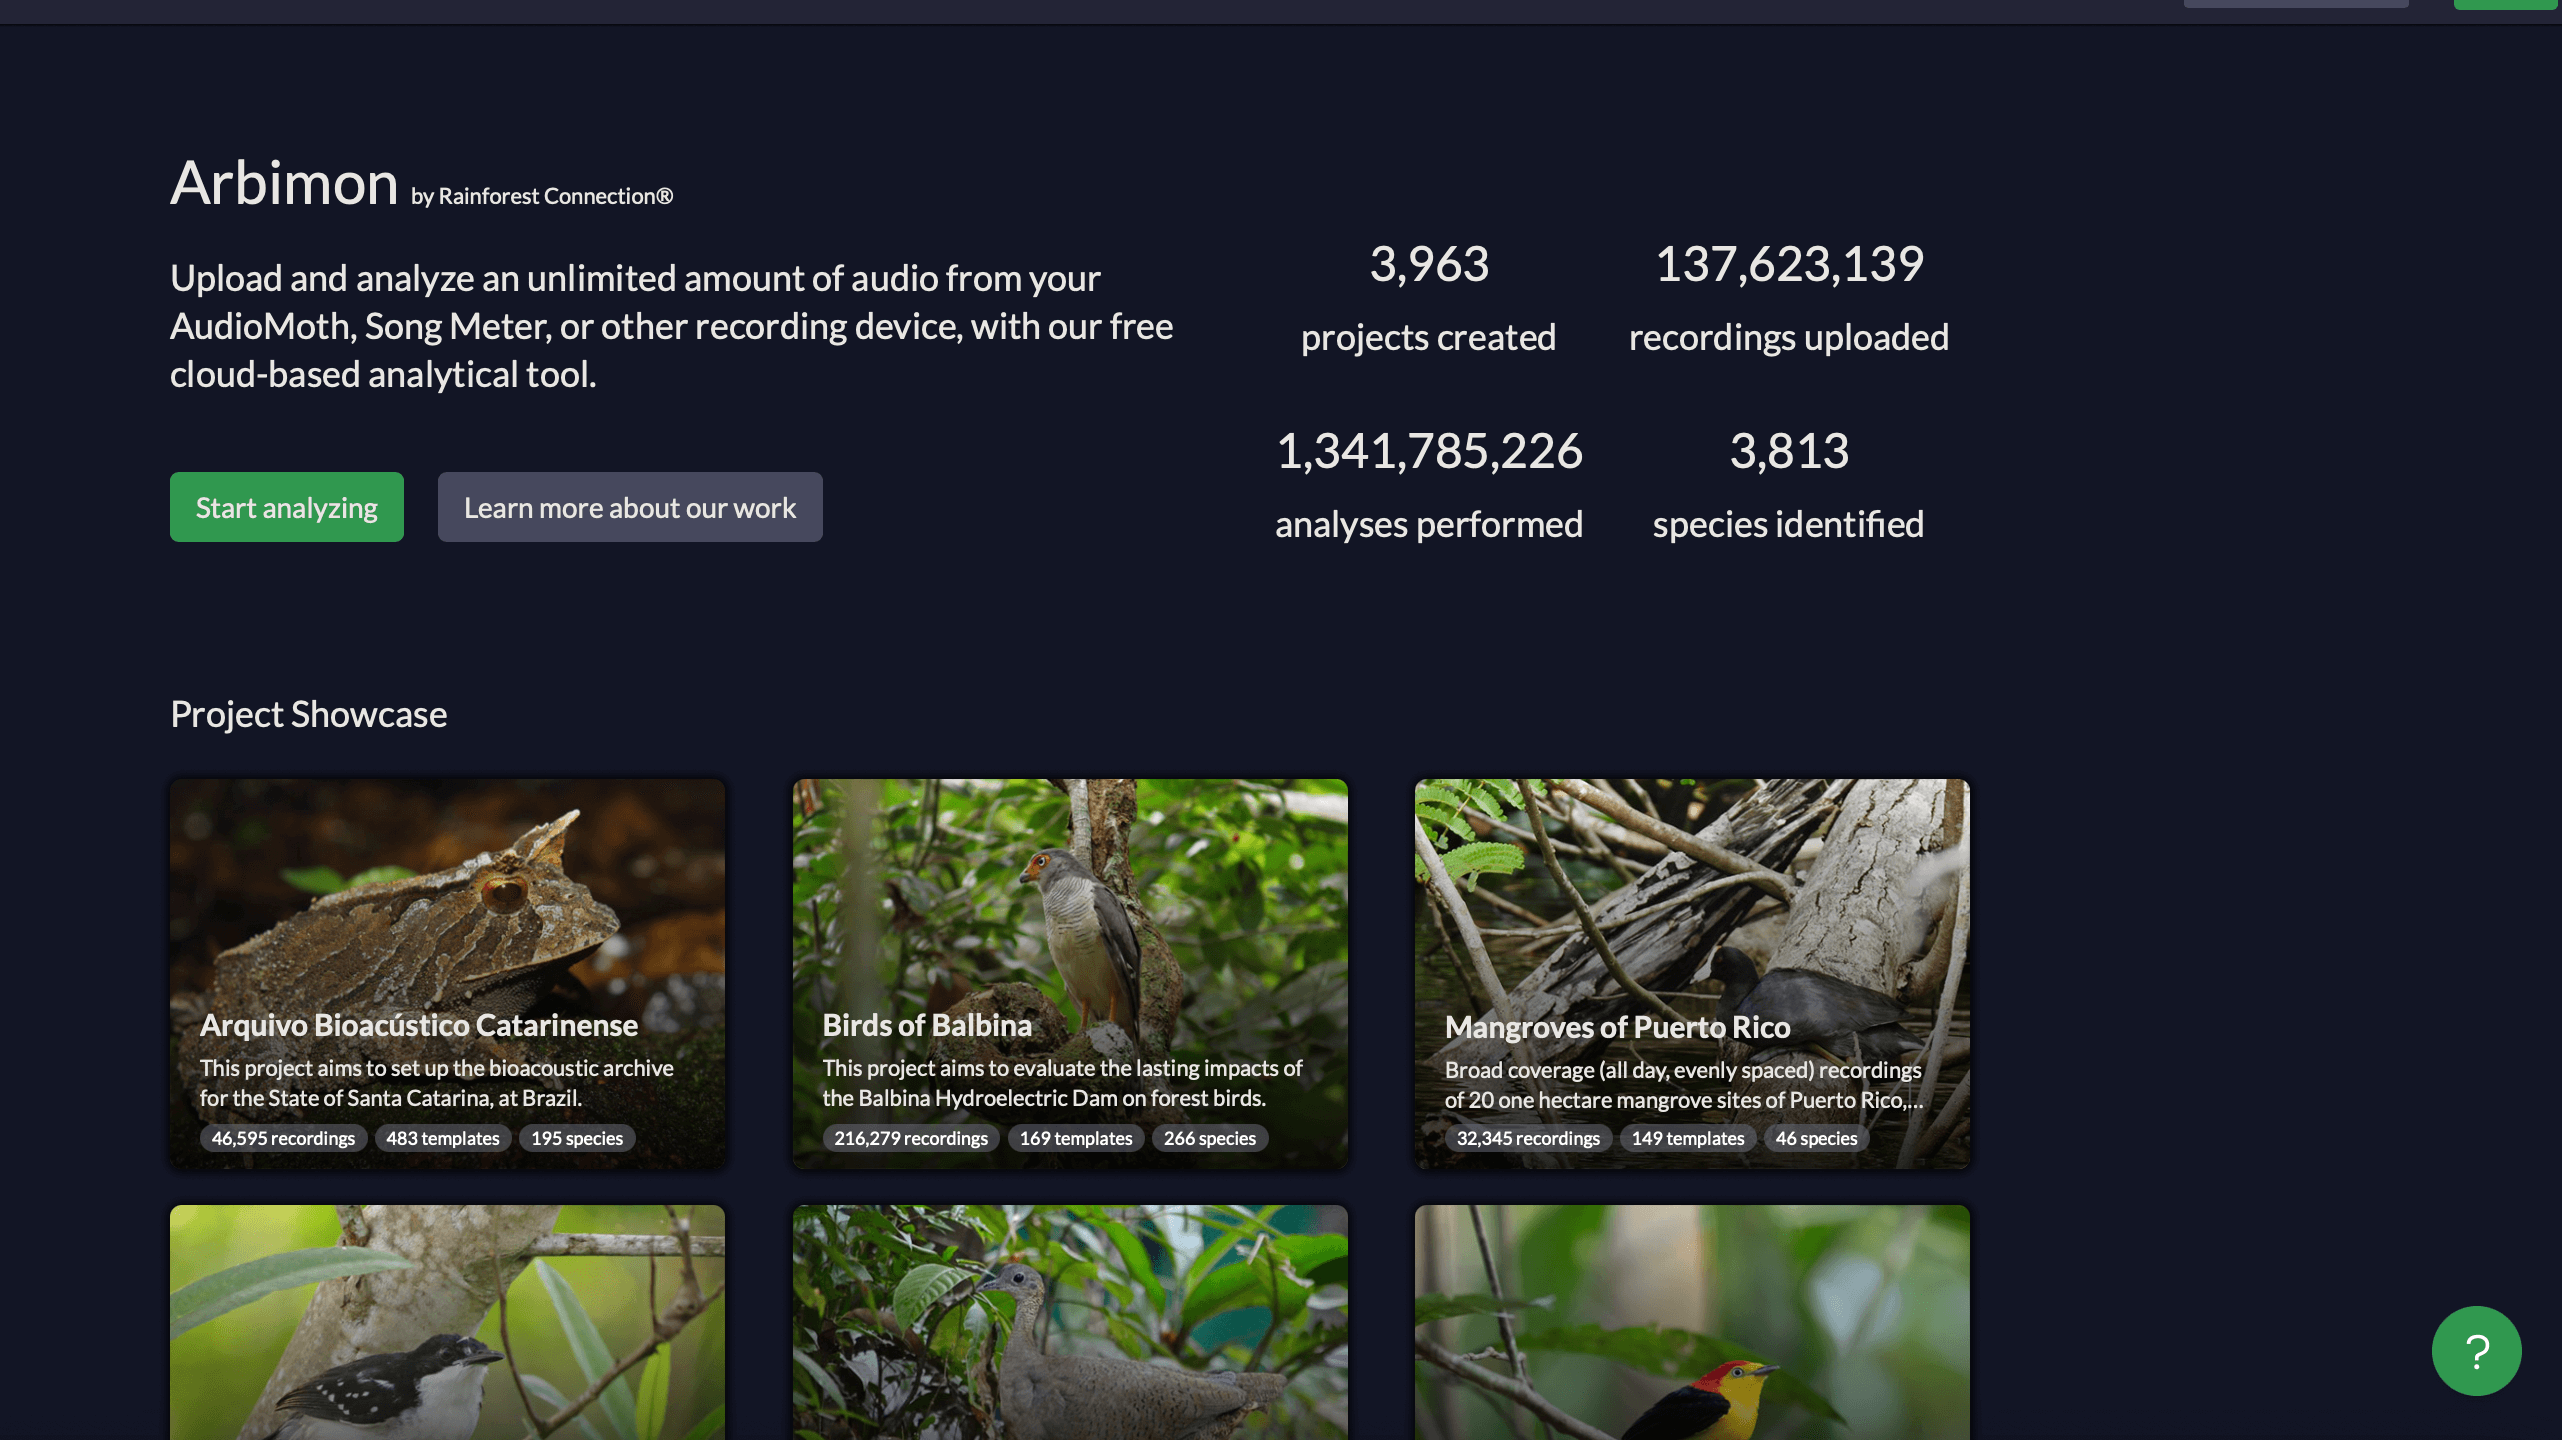Click the Start analyzing button
The width and height of the screenshot is (2562, 1440).
[x=287, y=507]
